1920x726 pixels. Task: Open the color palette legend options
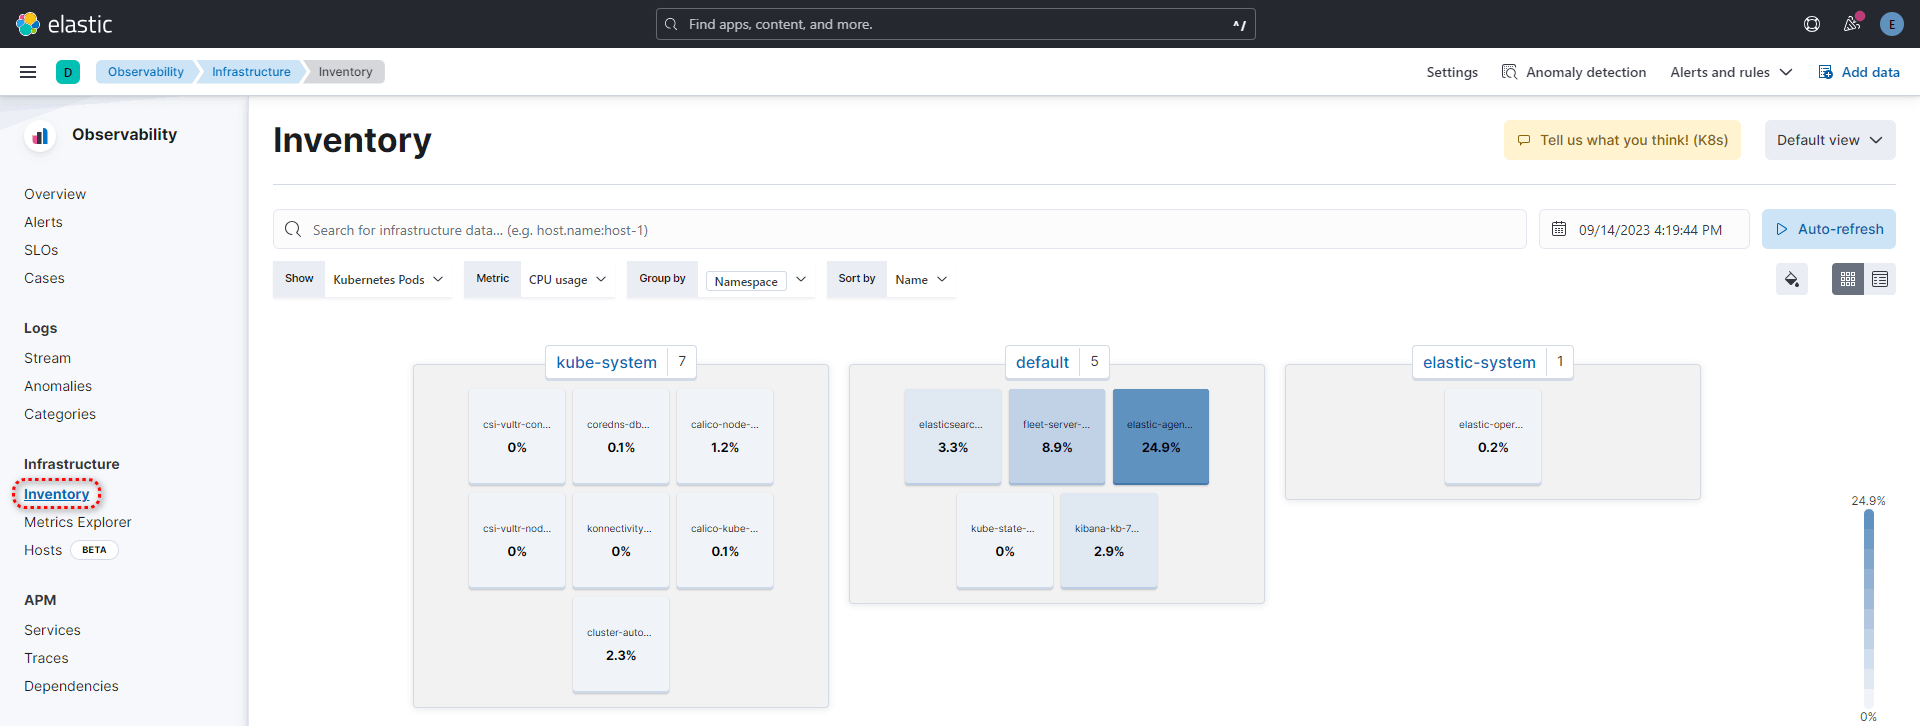point(1792,279)
